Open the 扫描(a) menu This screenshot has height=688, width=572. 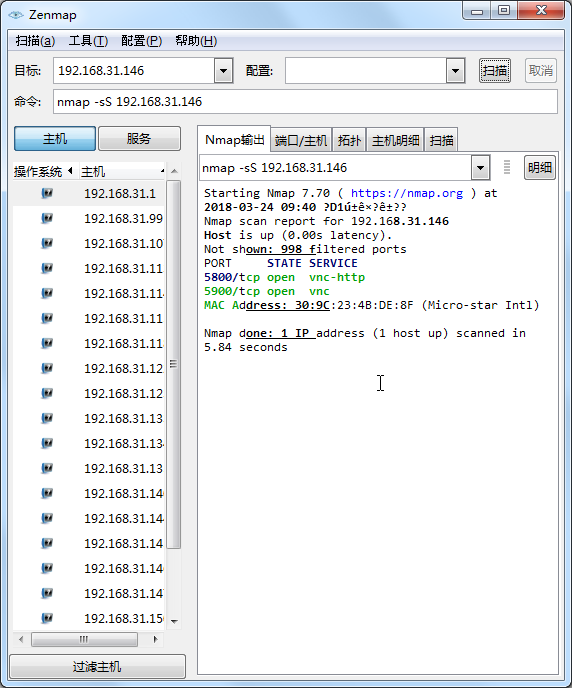(35, 41)
